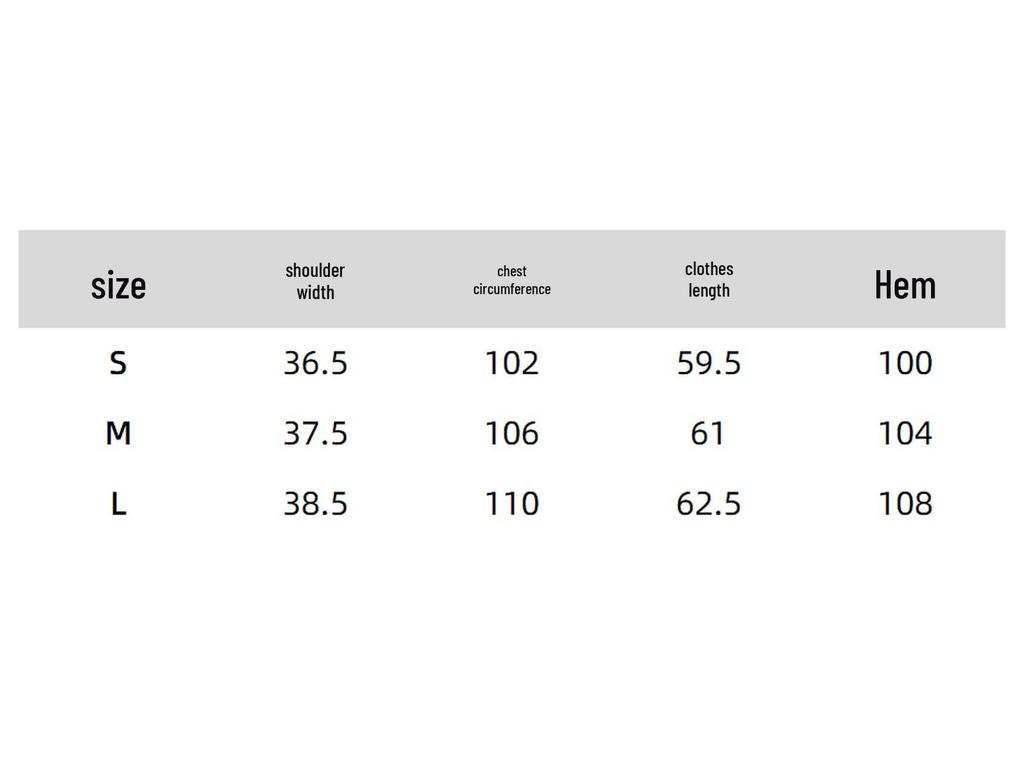Image resolution: width=1024 pixels, height=768 pixels.
Task: Click hem value 108
Action: pyautogui.click(x=905, y=504)
